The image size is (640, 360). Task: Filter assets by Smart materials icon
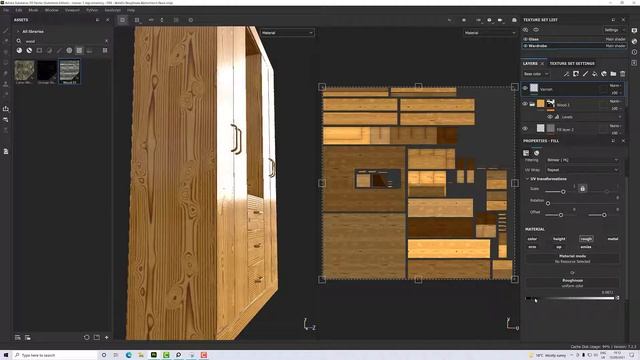[x=29, y=51]
